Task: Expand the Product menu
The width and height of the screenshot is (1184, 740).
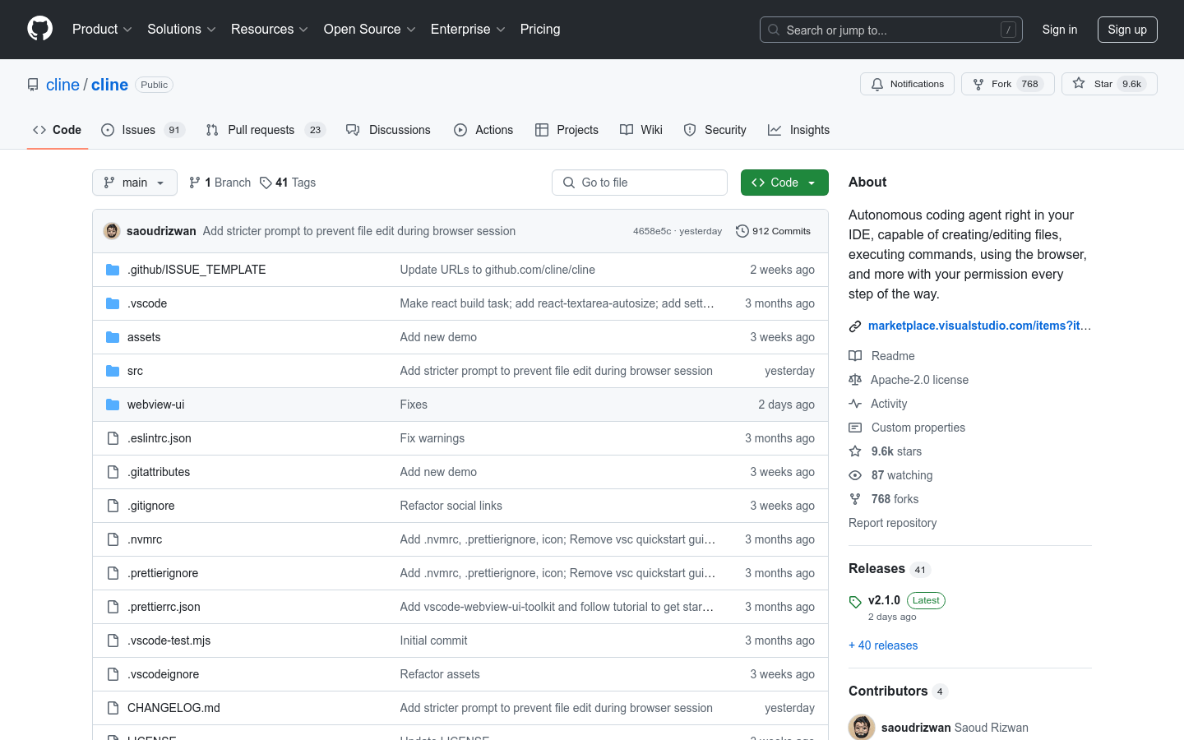Action: [x=102, y=29]
